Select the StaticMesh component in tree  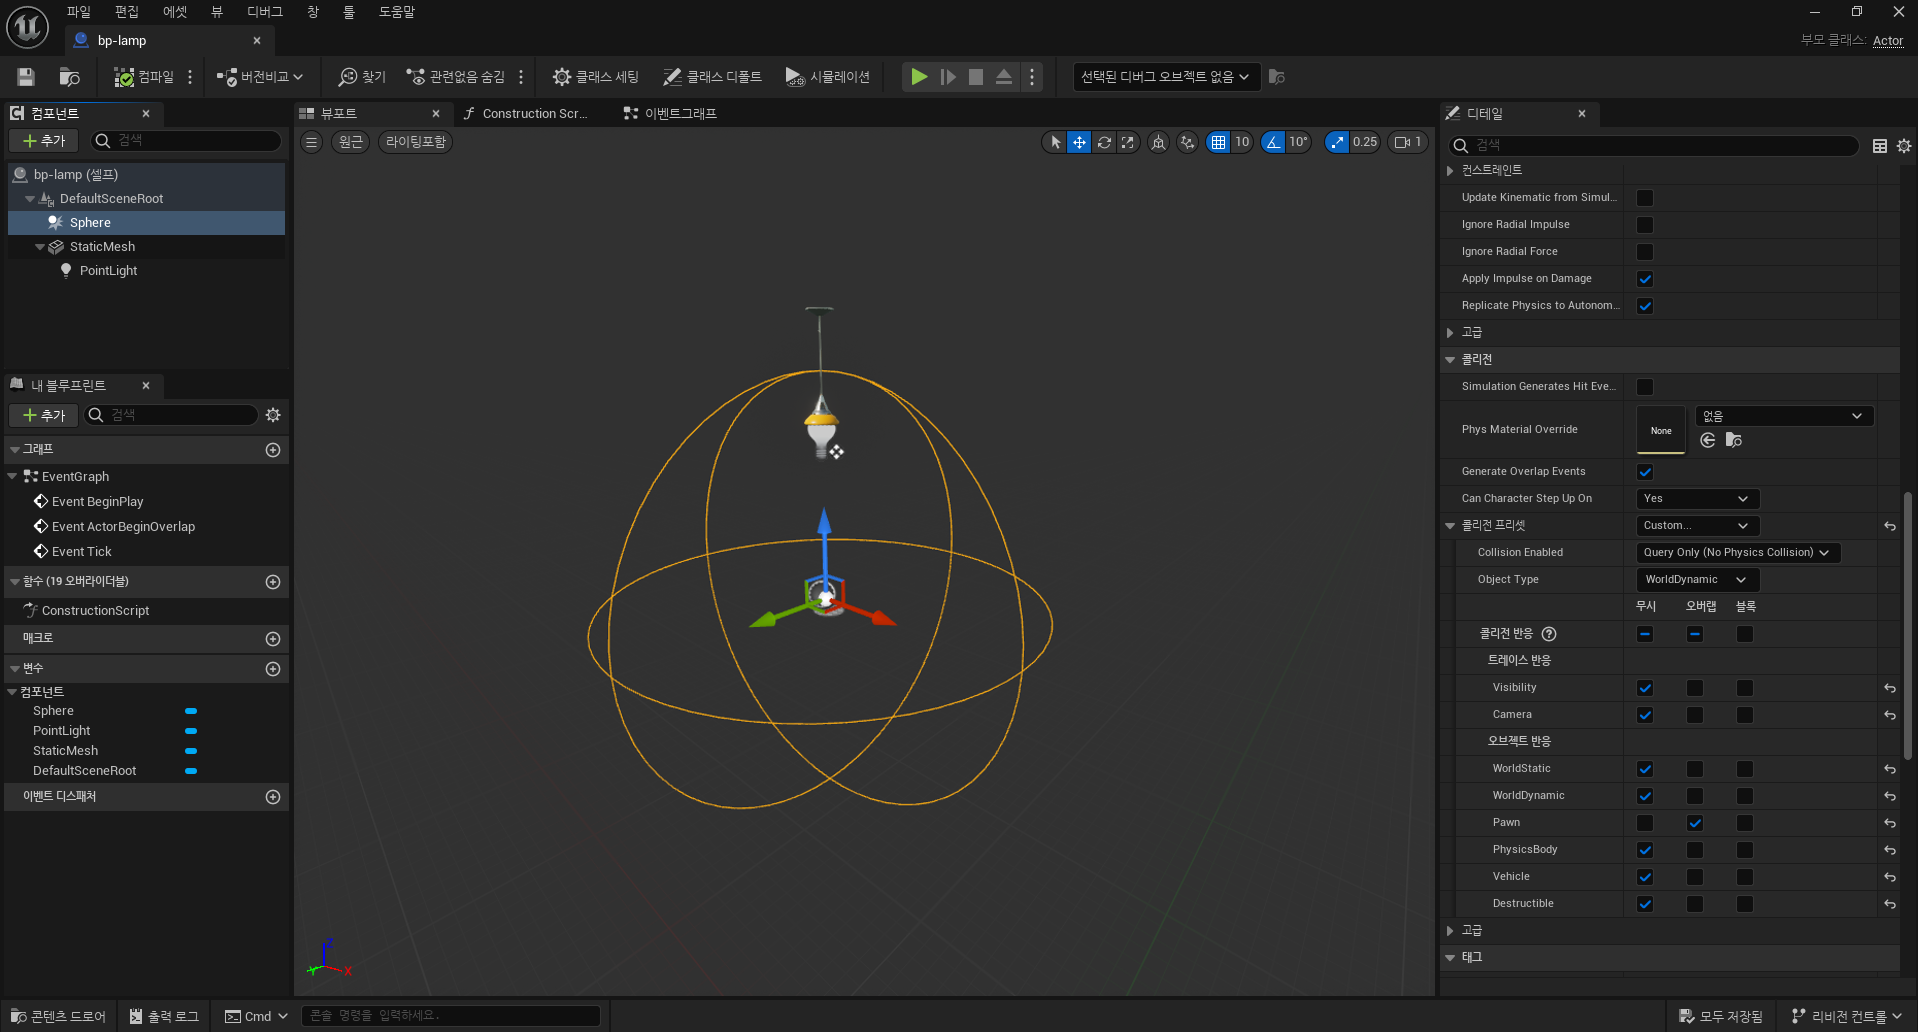(102, 247)
